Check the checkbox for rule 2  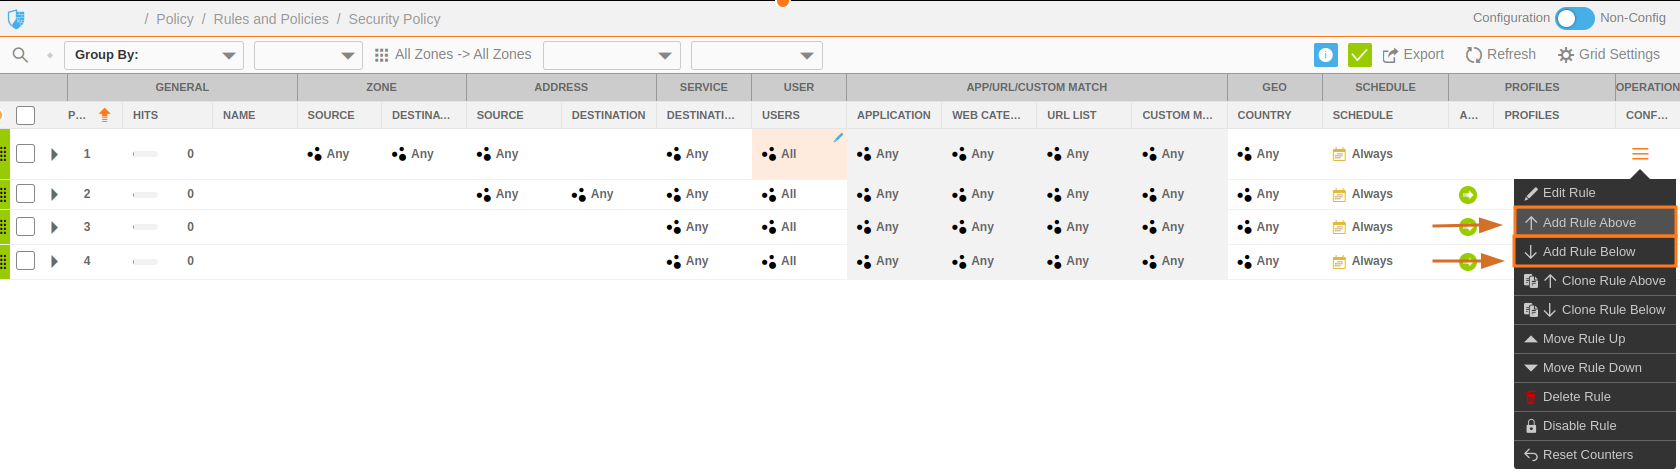coord(26,194)
